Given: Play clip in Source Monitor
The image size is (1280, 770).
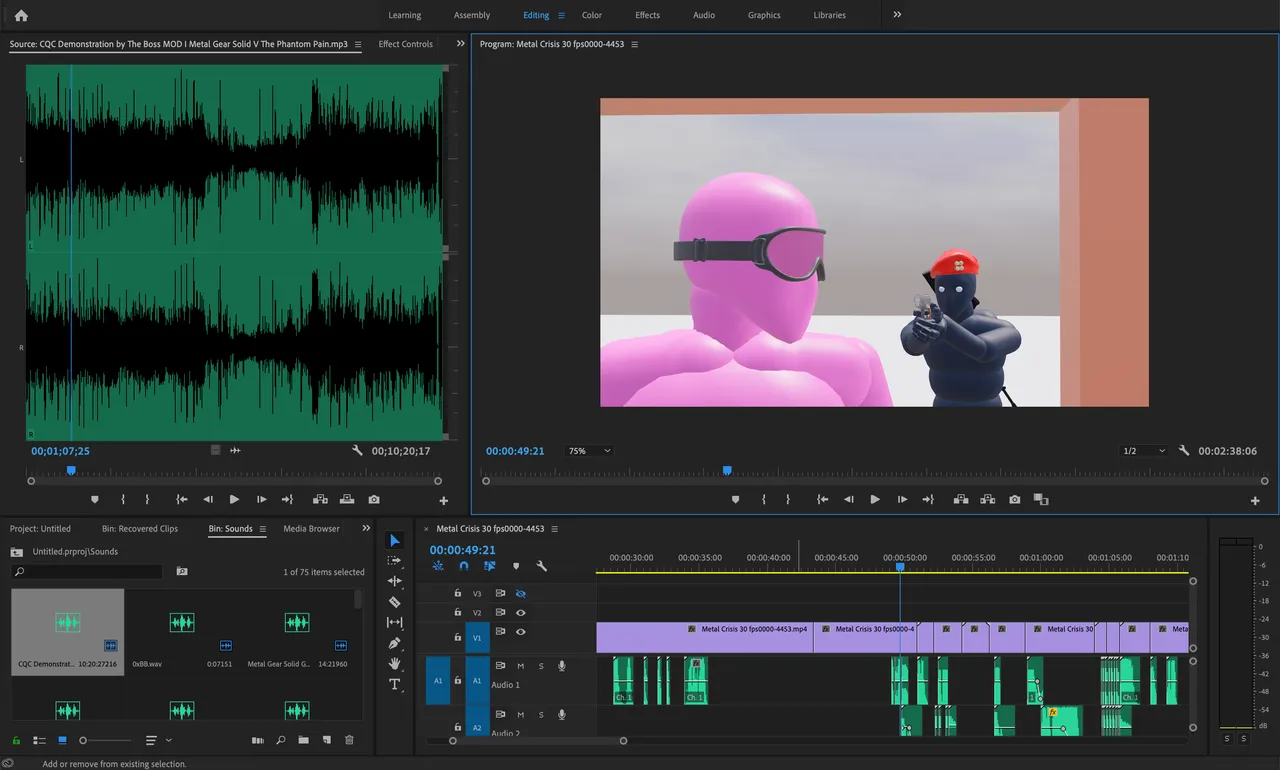Looking at the screenshot, I should [234, 499].
